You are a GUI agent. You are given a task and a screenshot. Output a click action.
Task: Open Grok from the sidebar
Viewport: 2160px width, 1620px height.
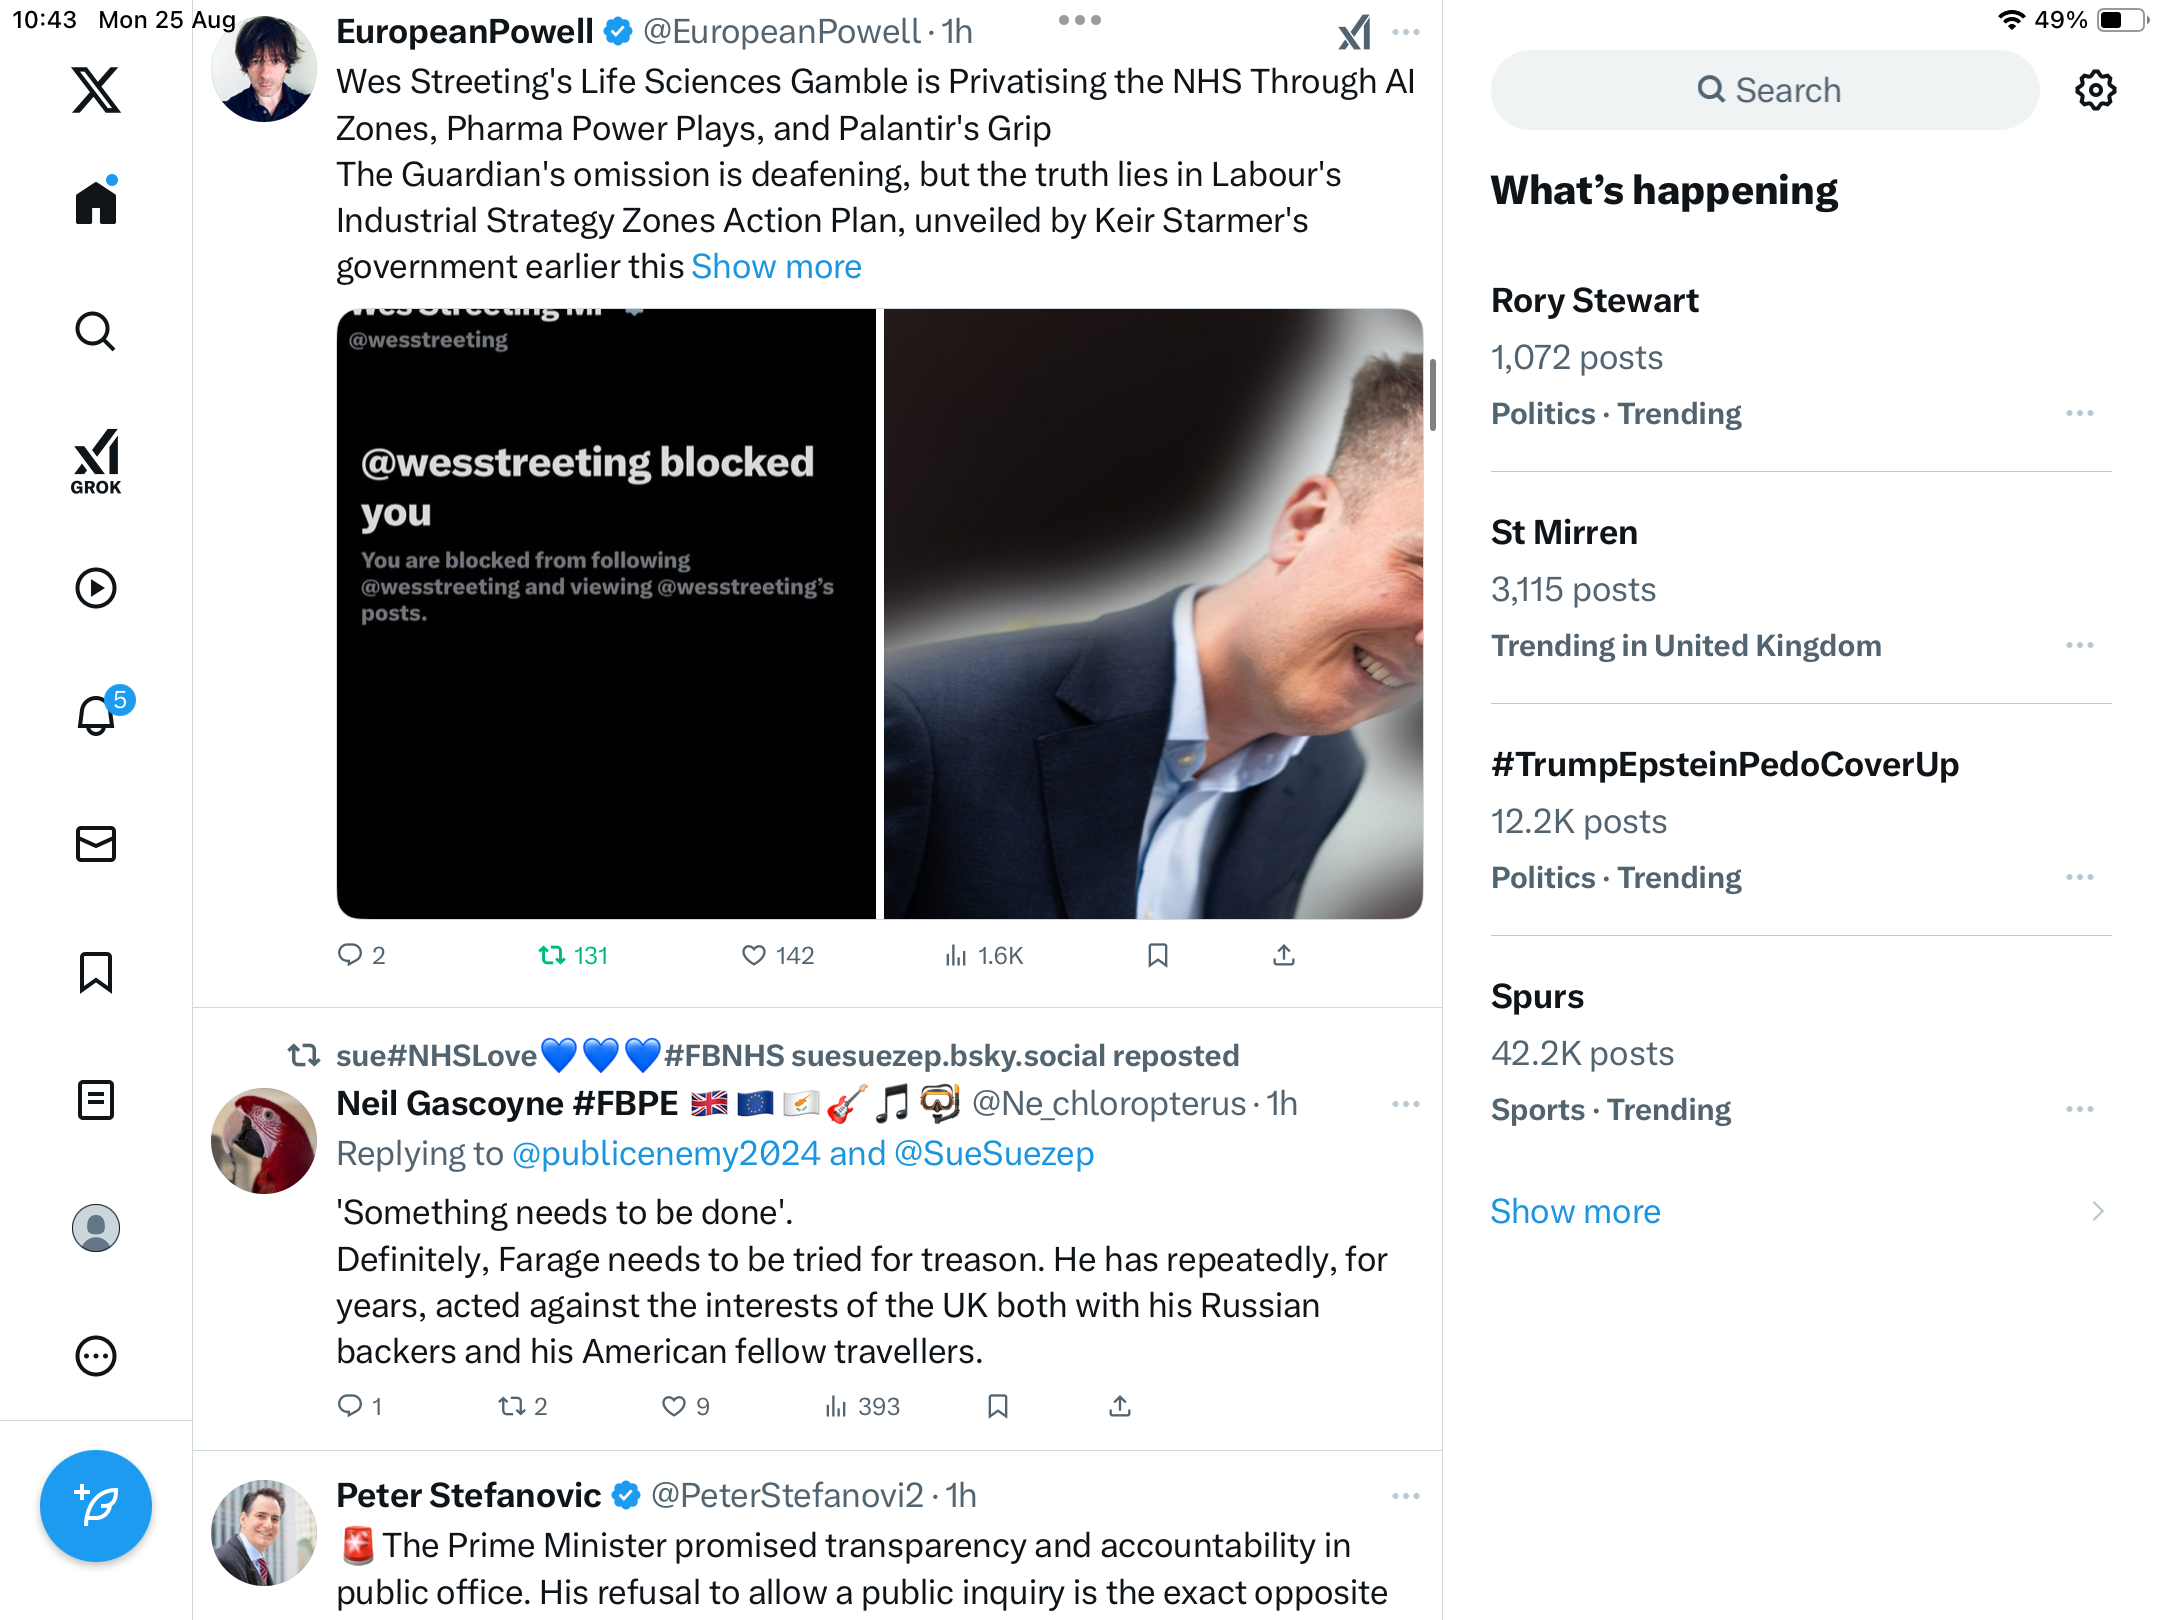click(x=96, y=461)
